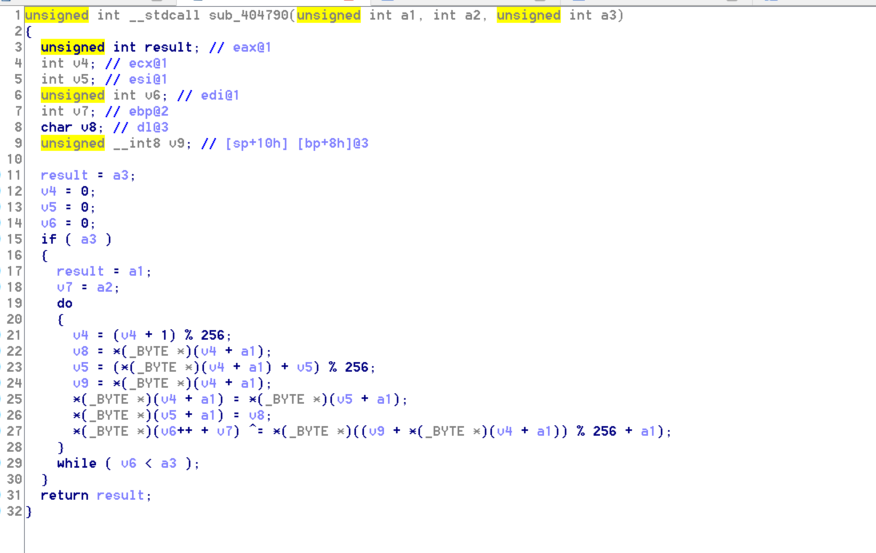Click line number 10 in the gutter
876x553 pixels.
click(x=14, y=160)
